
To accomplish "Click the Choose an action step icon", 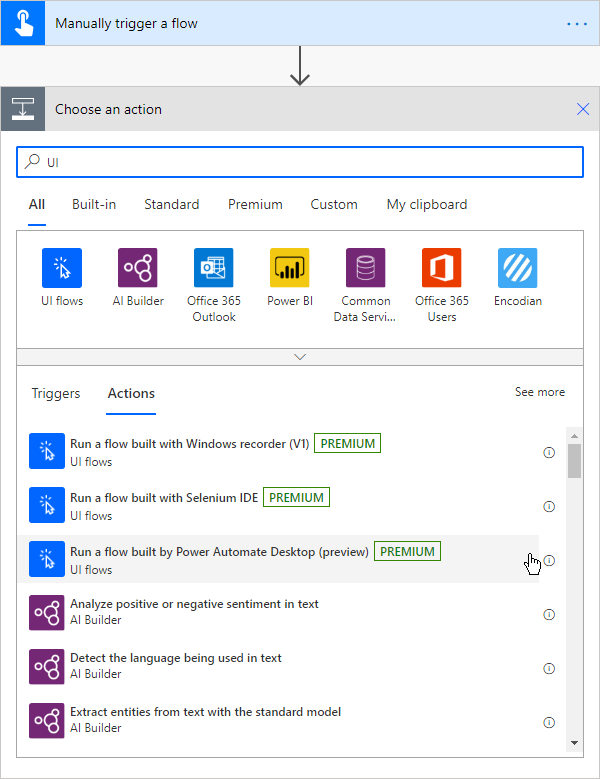I will [23, 109].
